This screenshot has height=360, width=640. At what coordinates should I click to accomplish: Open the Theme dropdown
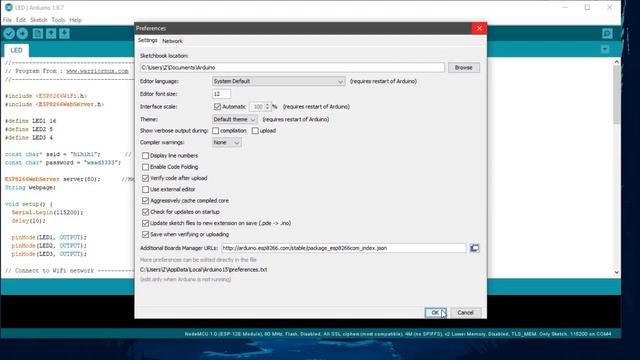234,119
